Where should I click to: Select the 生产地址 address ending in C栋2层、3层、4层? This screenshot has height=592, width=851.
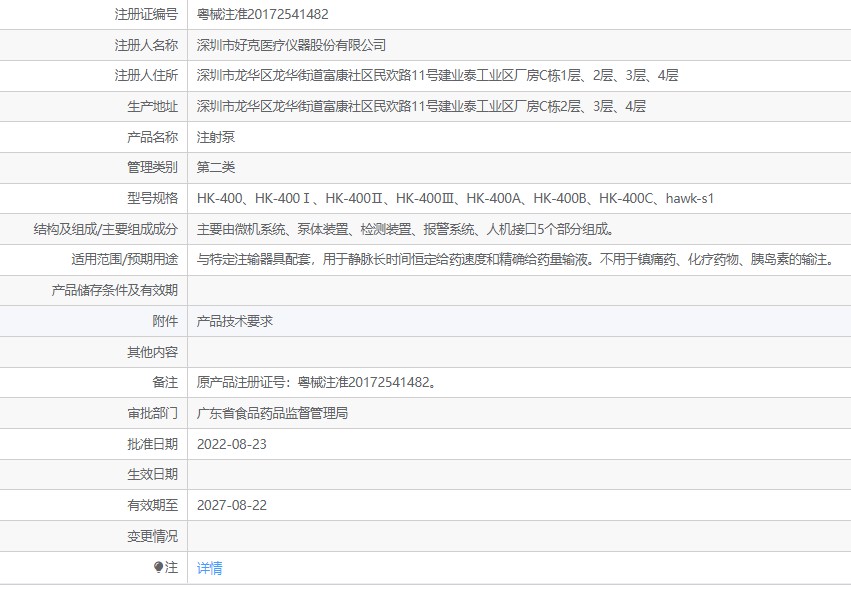coord(421,106)
